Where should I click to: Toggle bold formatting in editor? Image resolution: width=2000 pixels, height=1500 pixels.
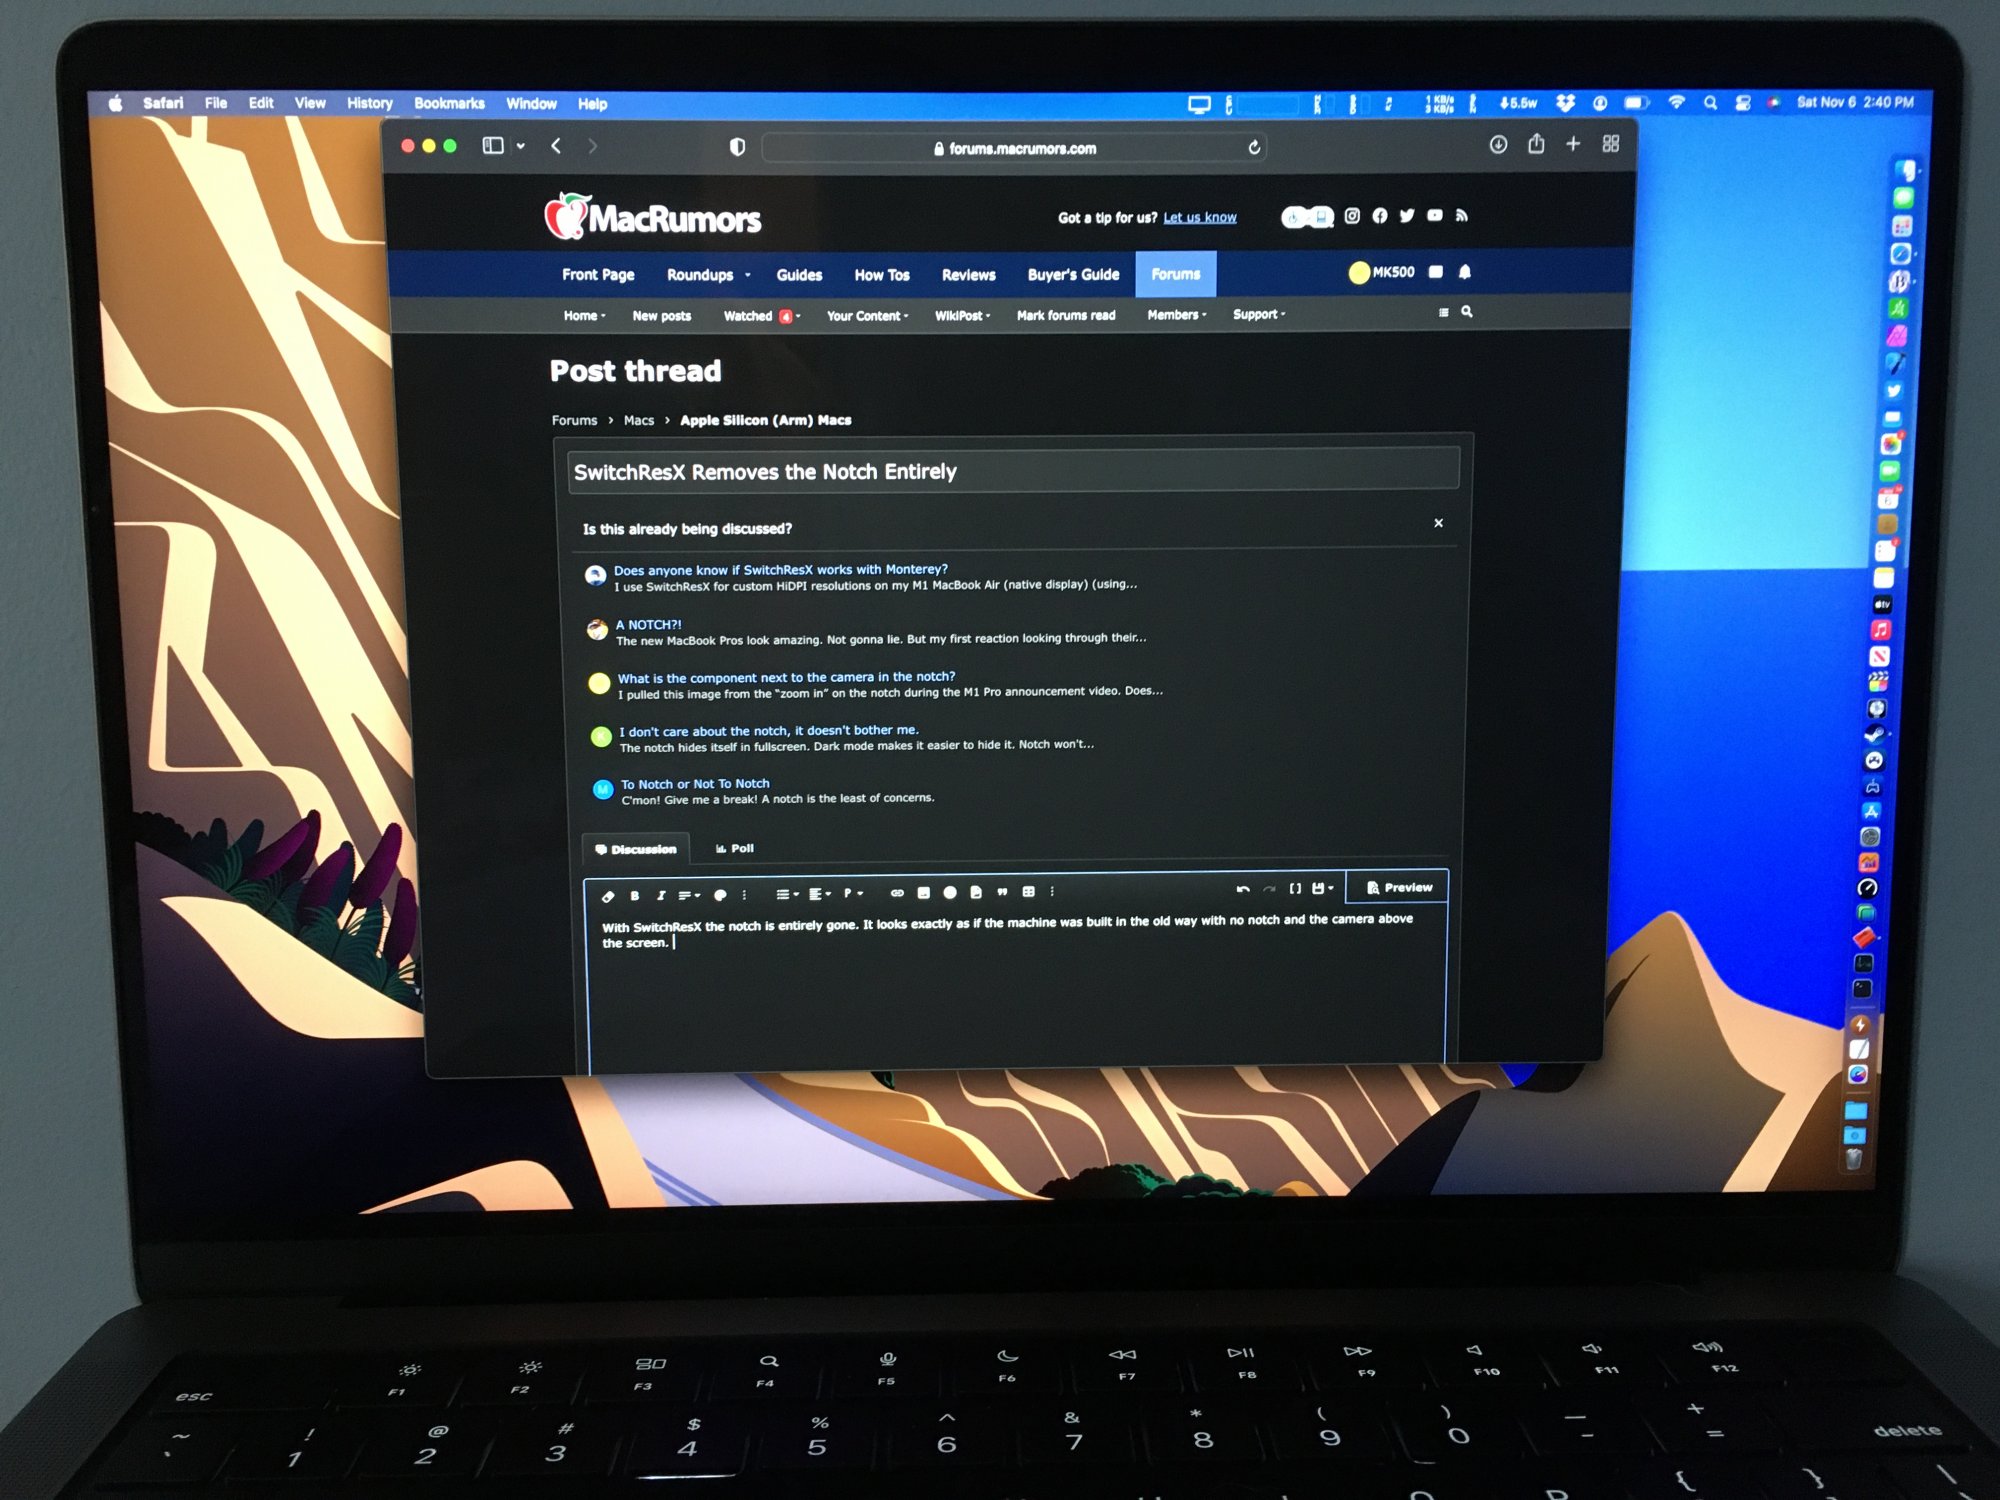(x=634, y=896)
